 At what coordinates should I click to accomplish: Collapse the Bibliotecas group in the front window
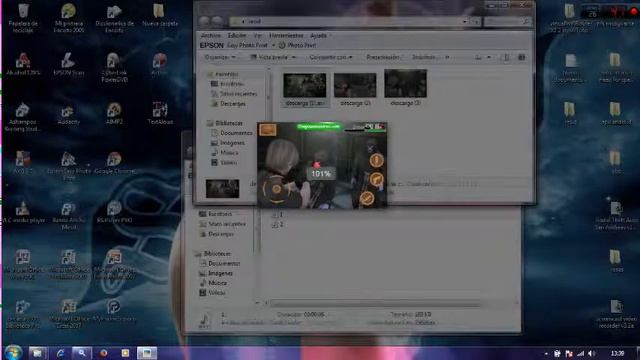[x=225, y=123]
